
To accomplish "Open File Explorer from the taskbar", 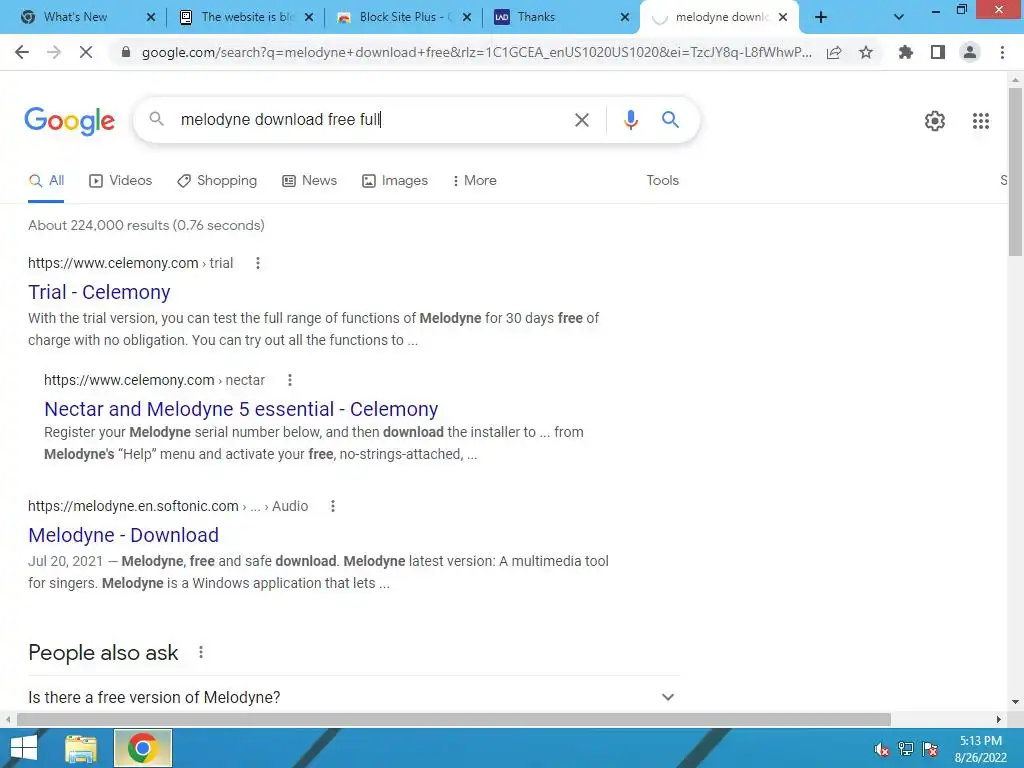I will [80, 748].
